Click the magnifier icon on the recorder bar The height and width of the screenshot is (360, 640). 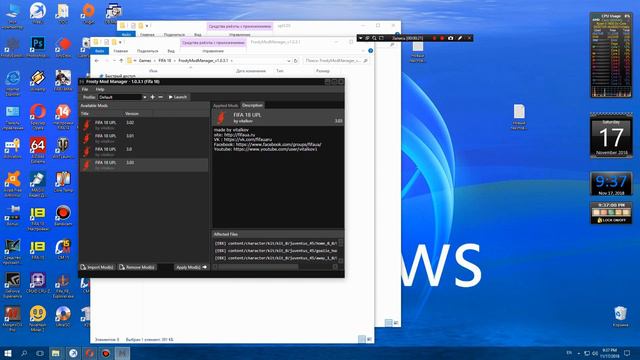tap(374, 38)
